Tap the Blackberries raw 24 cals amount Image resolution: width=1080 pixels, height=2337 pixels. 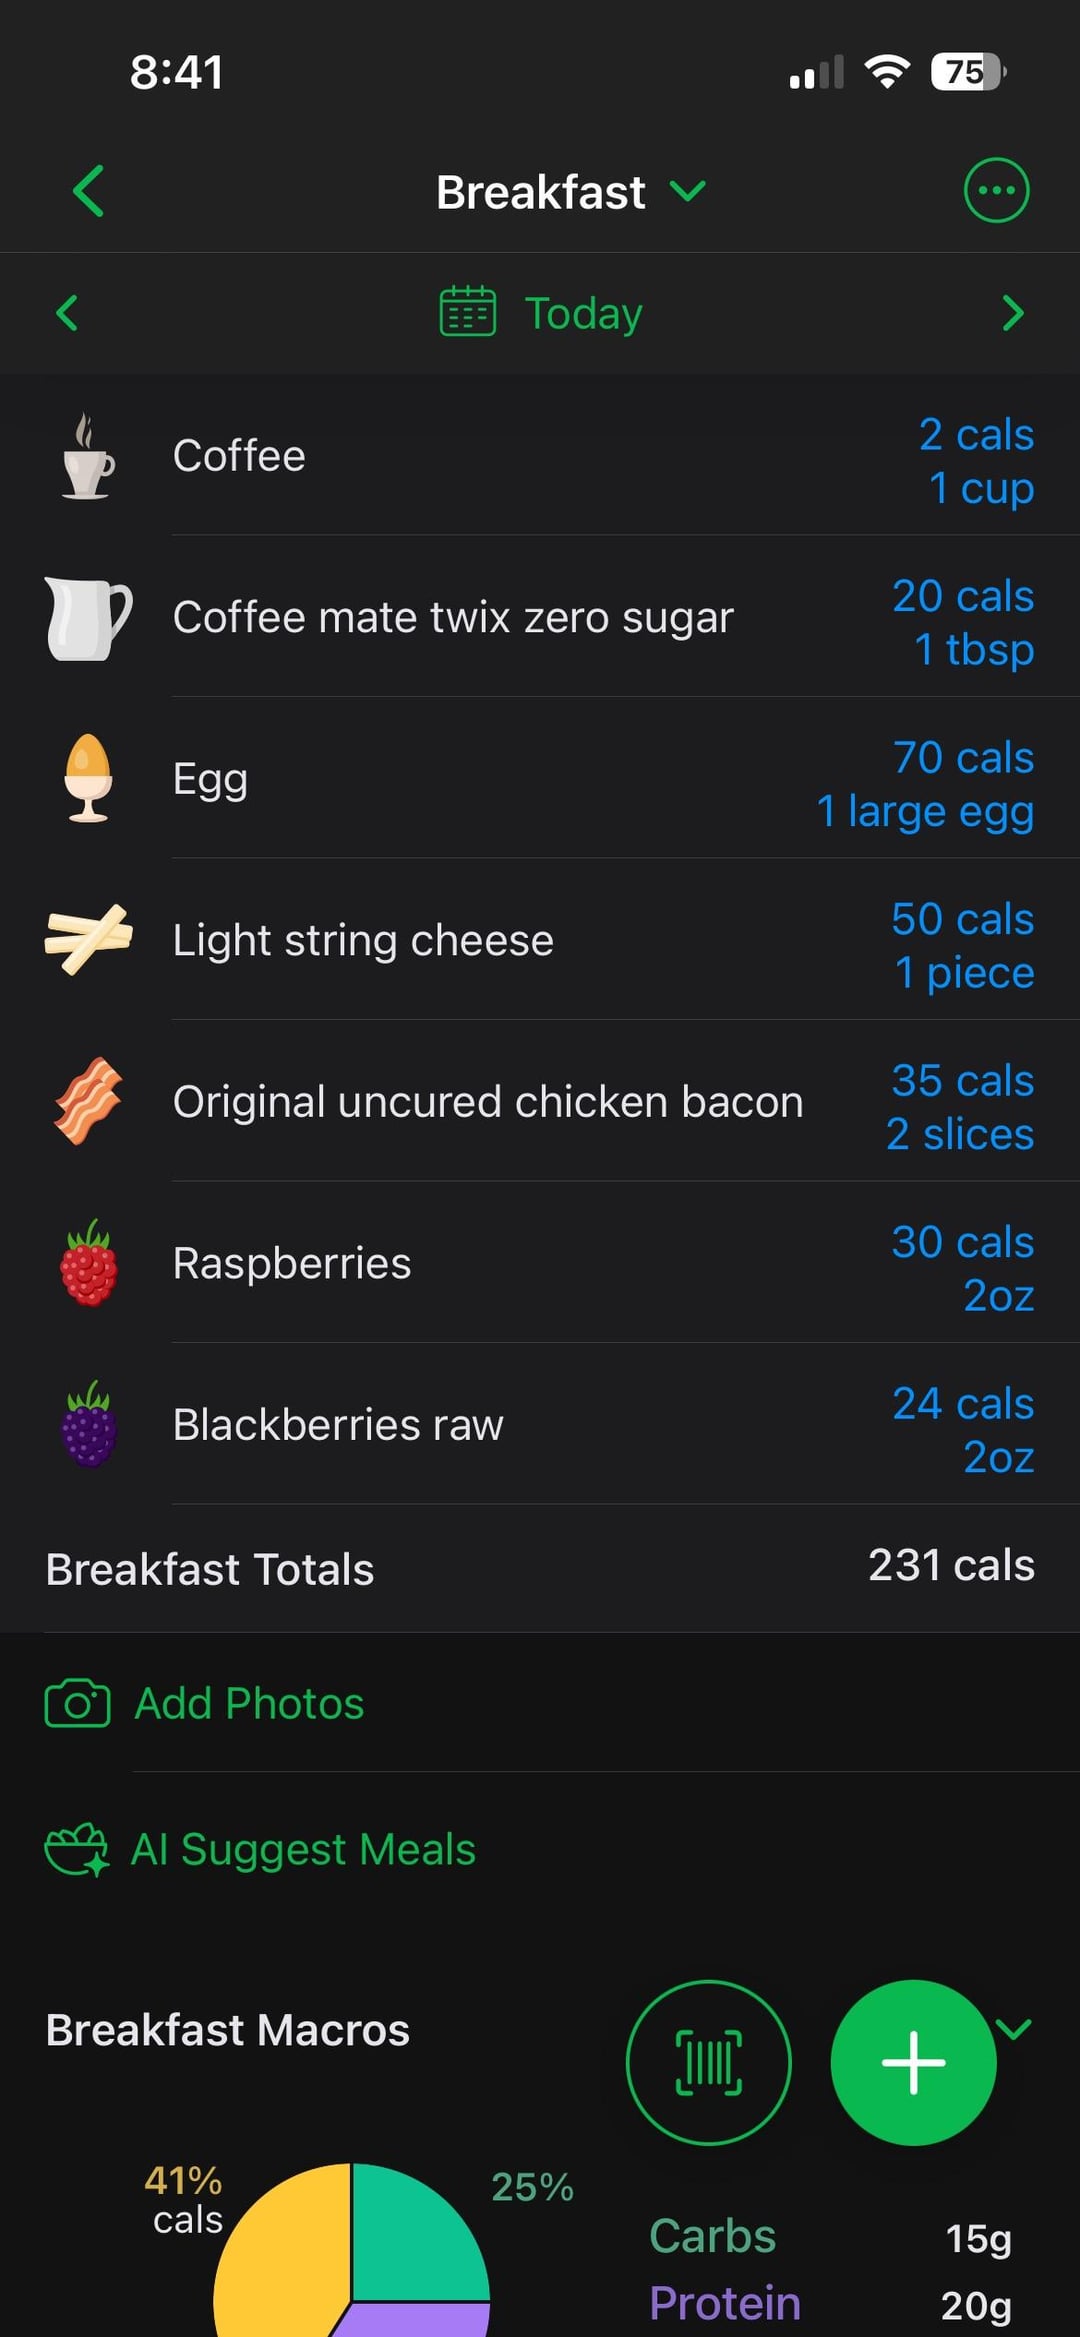(962, 1403)
